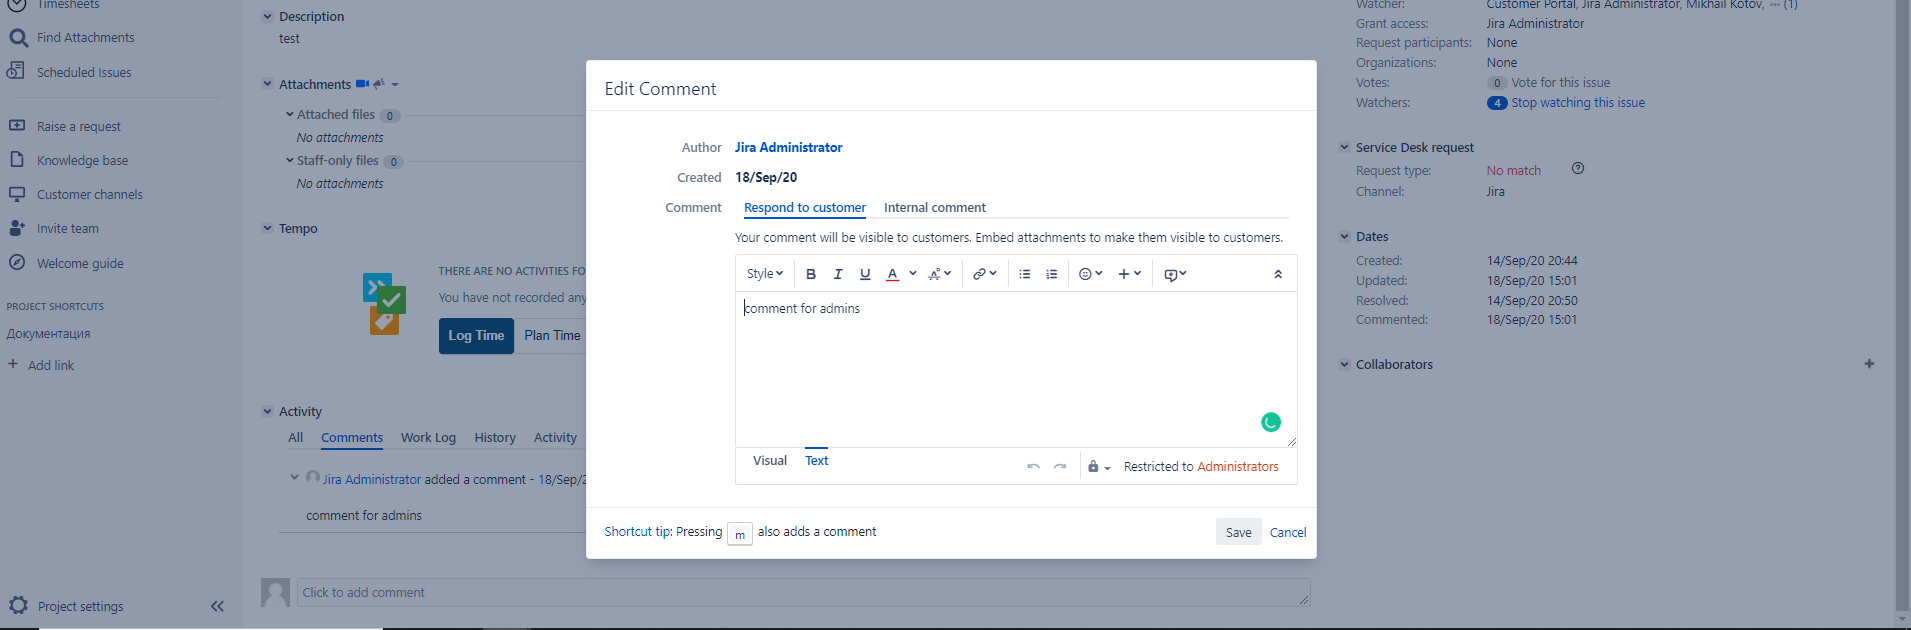Click the 'Click to add comment' field
1911x630 pixels.
pyautogui.click(x=803, y=592)
